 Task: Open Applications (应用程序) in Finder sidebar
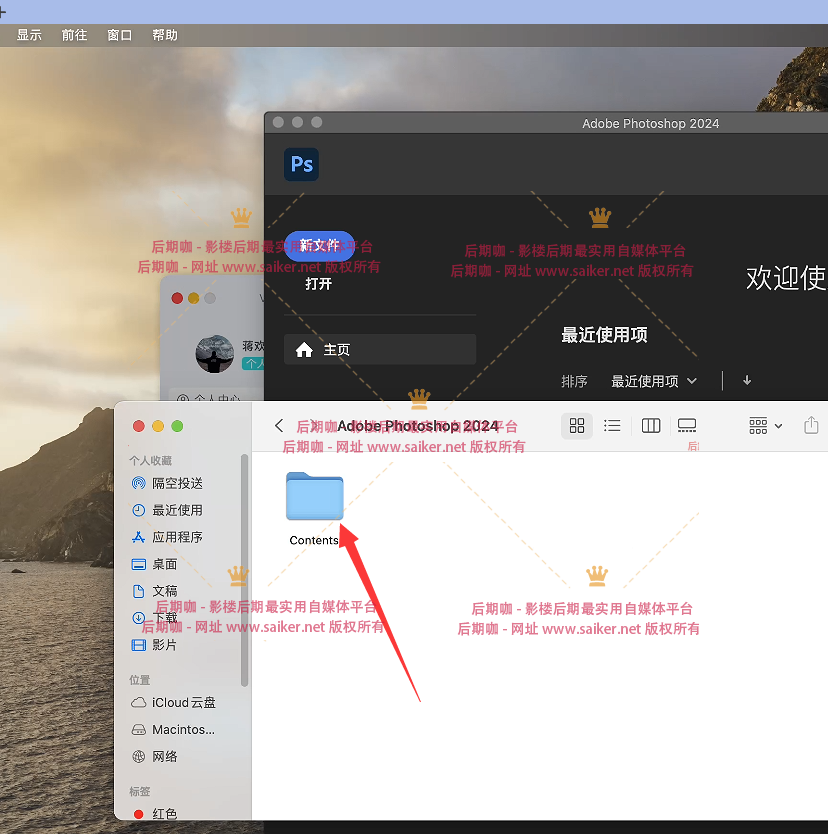168,537
